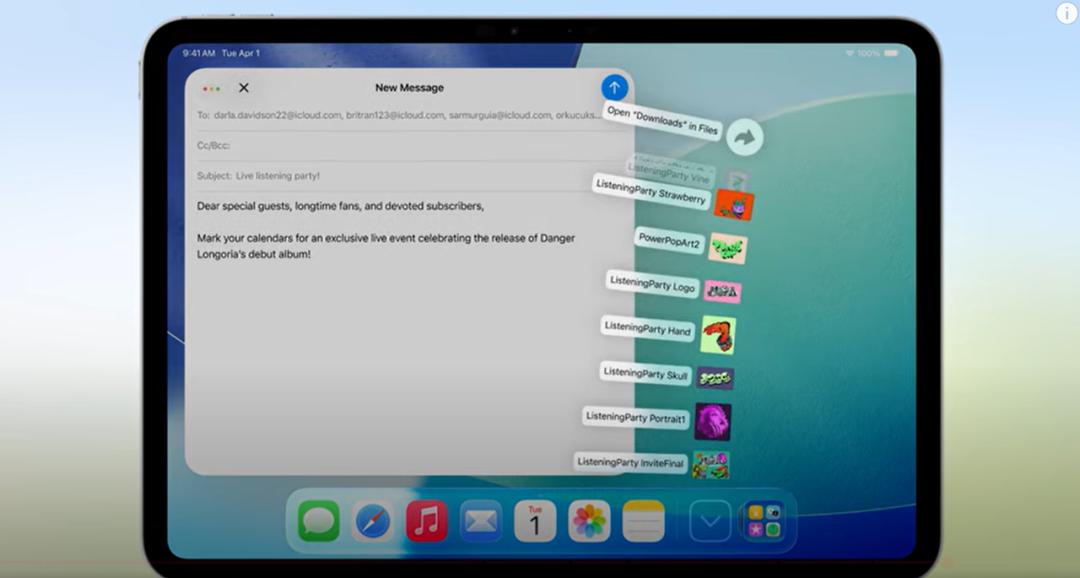Choose ListeningParty Strawberry file label
Screen dimensions: 1080x578
pos(651,192)
